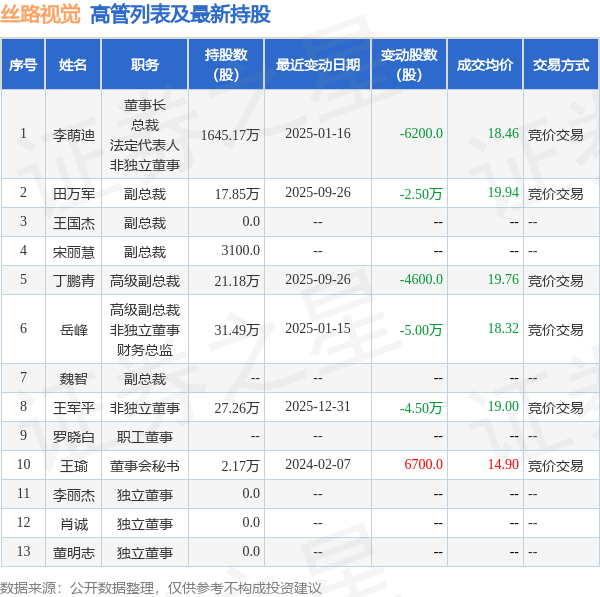Select the name 魏智
The height and width of the screenshot is (597, 600).
tap(73, 379)
